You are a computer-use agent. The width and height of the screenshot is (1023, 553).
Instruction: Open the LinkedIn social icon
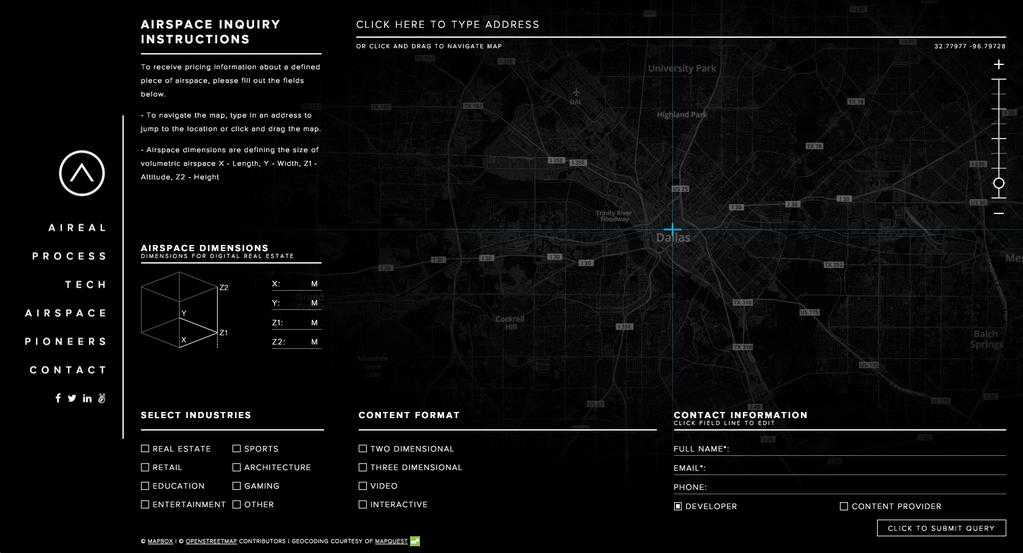pos(87,398)
